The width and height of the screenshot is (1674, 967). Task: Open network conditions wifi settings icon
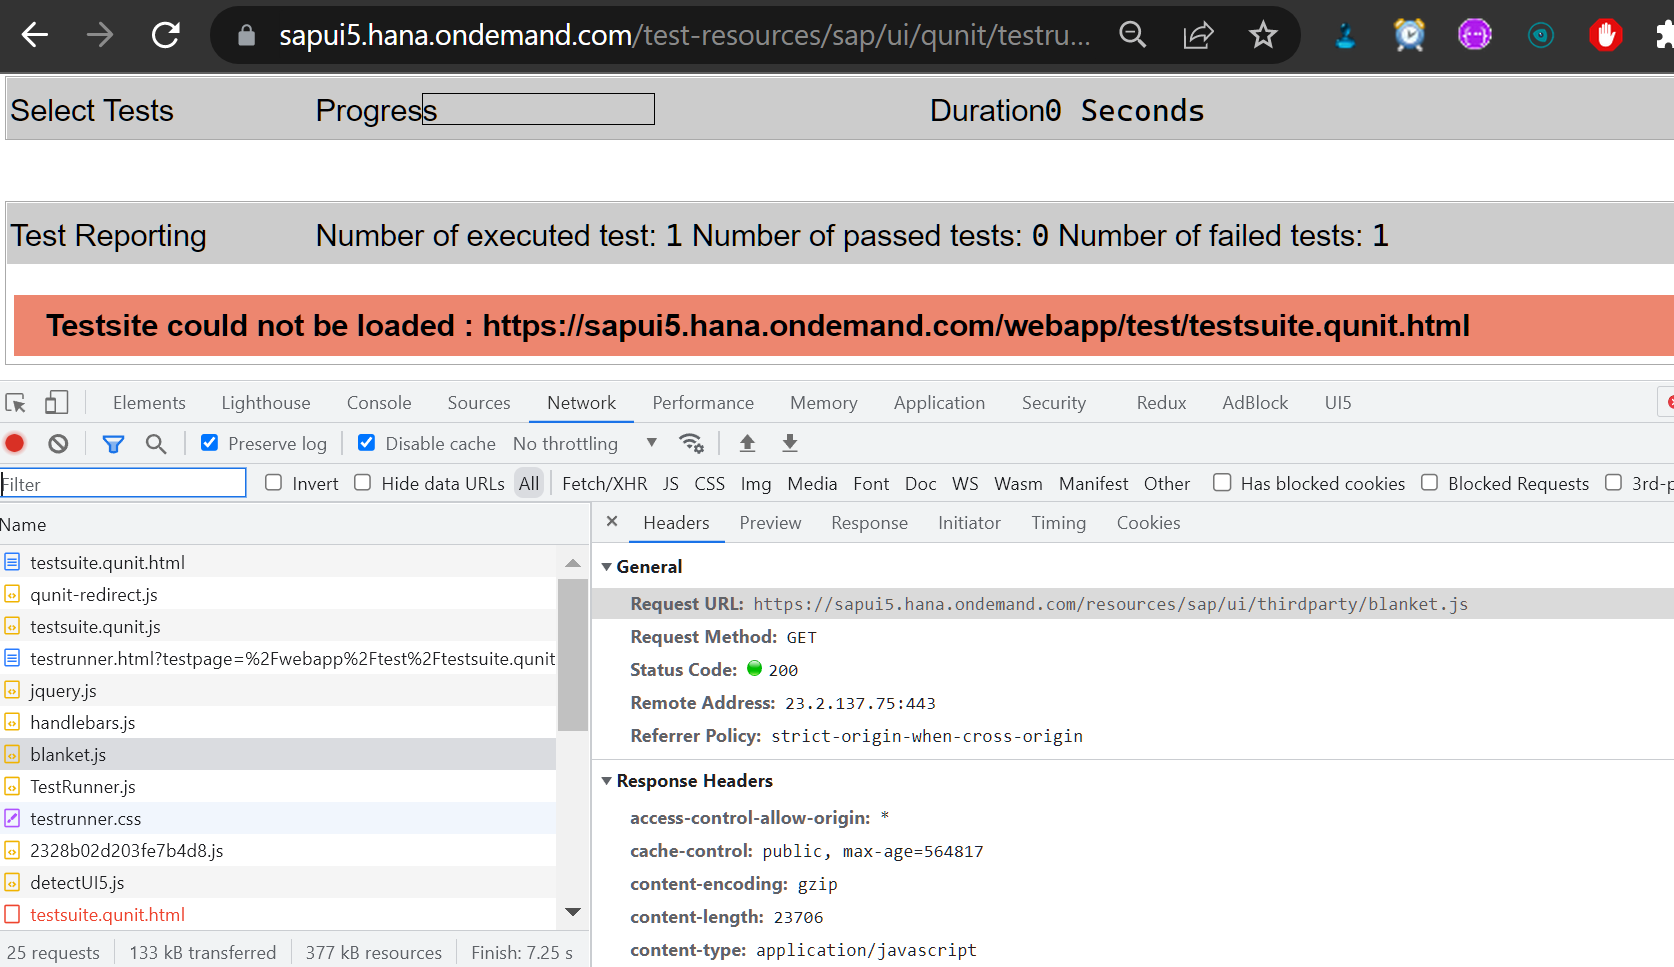(x=691, y=443)
